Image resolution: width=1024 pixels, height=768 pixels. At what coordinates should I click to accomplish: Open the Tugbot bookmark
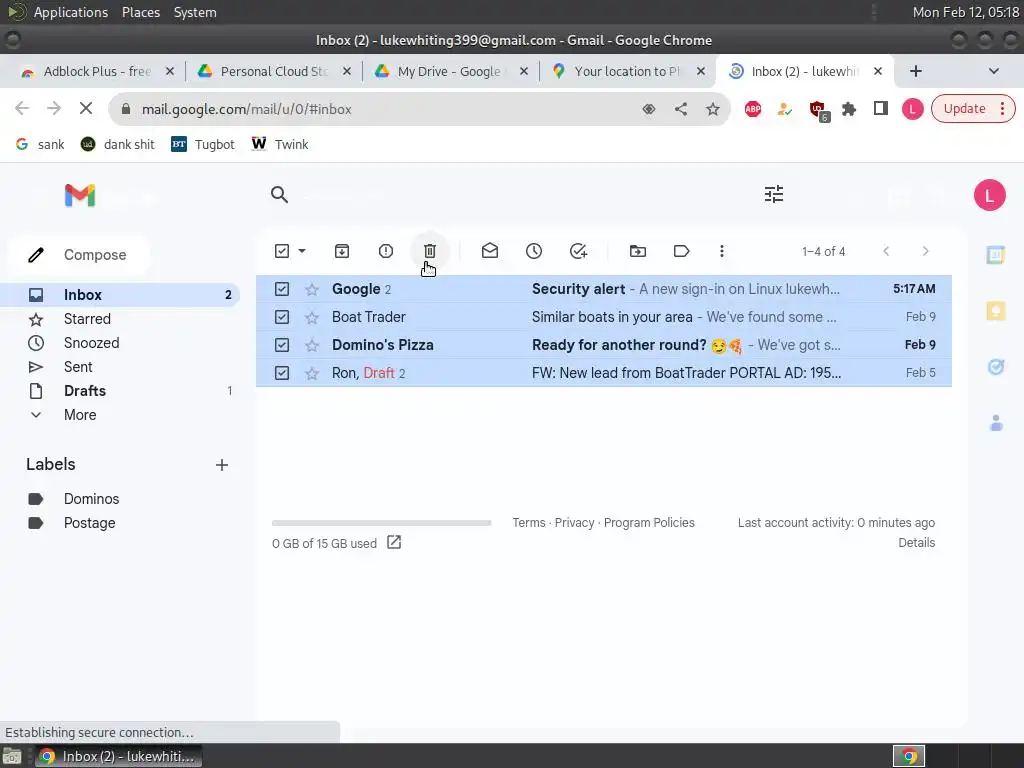pyautogui.click(x=202, y=144)
